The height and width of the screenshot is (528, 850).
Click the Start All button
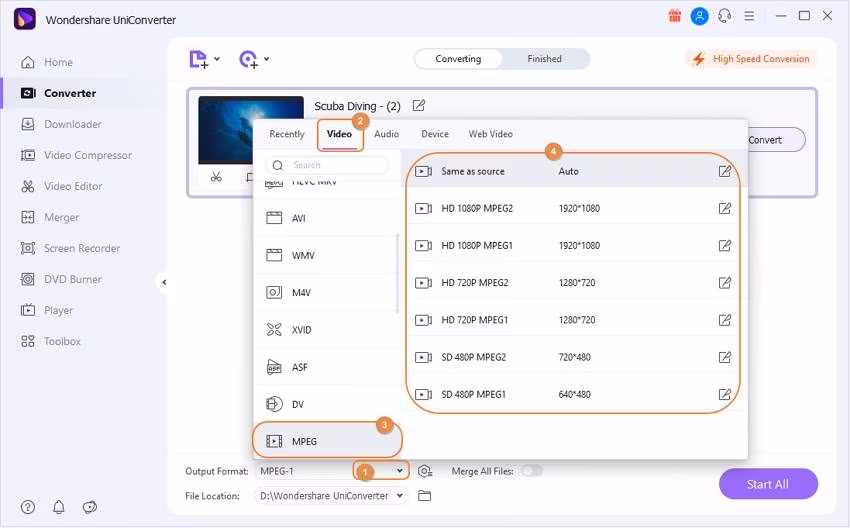pyautogui.click(x=768, y=484)
